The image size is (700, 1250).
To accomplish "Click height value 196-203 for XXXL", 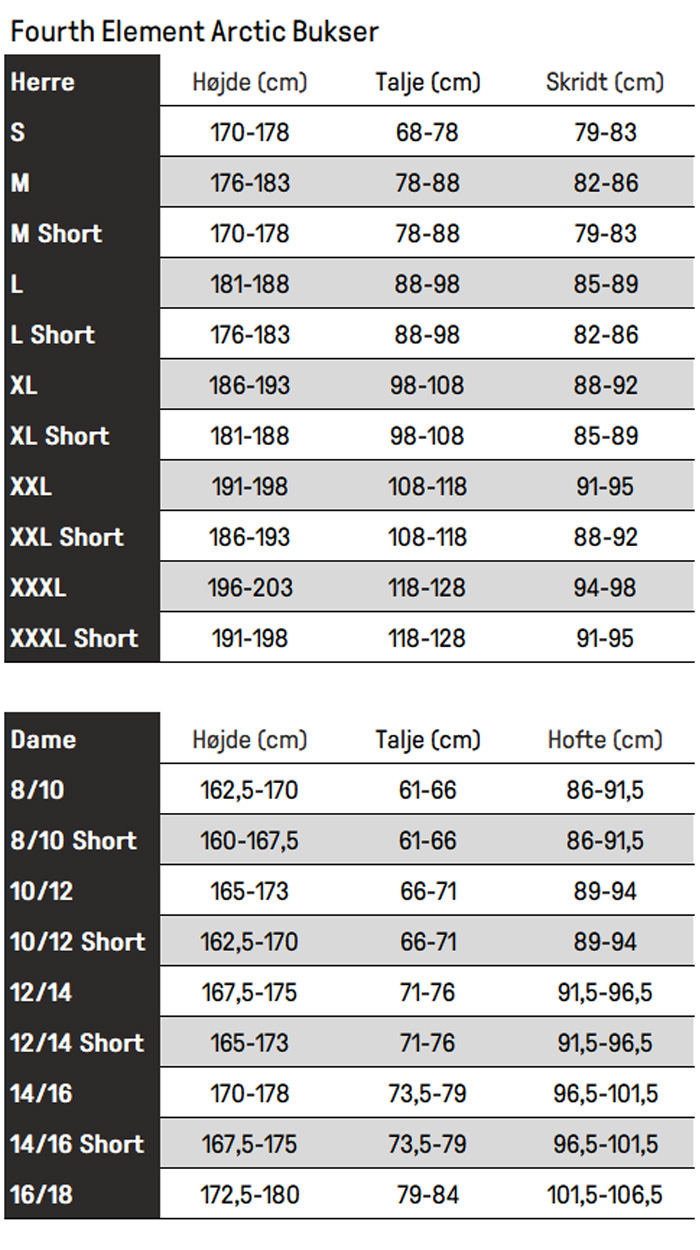I will pos(249,588).
